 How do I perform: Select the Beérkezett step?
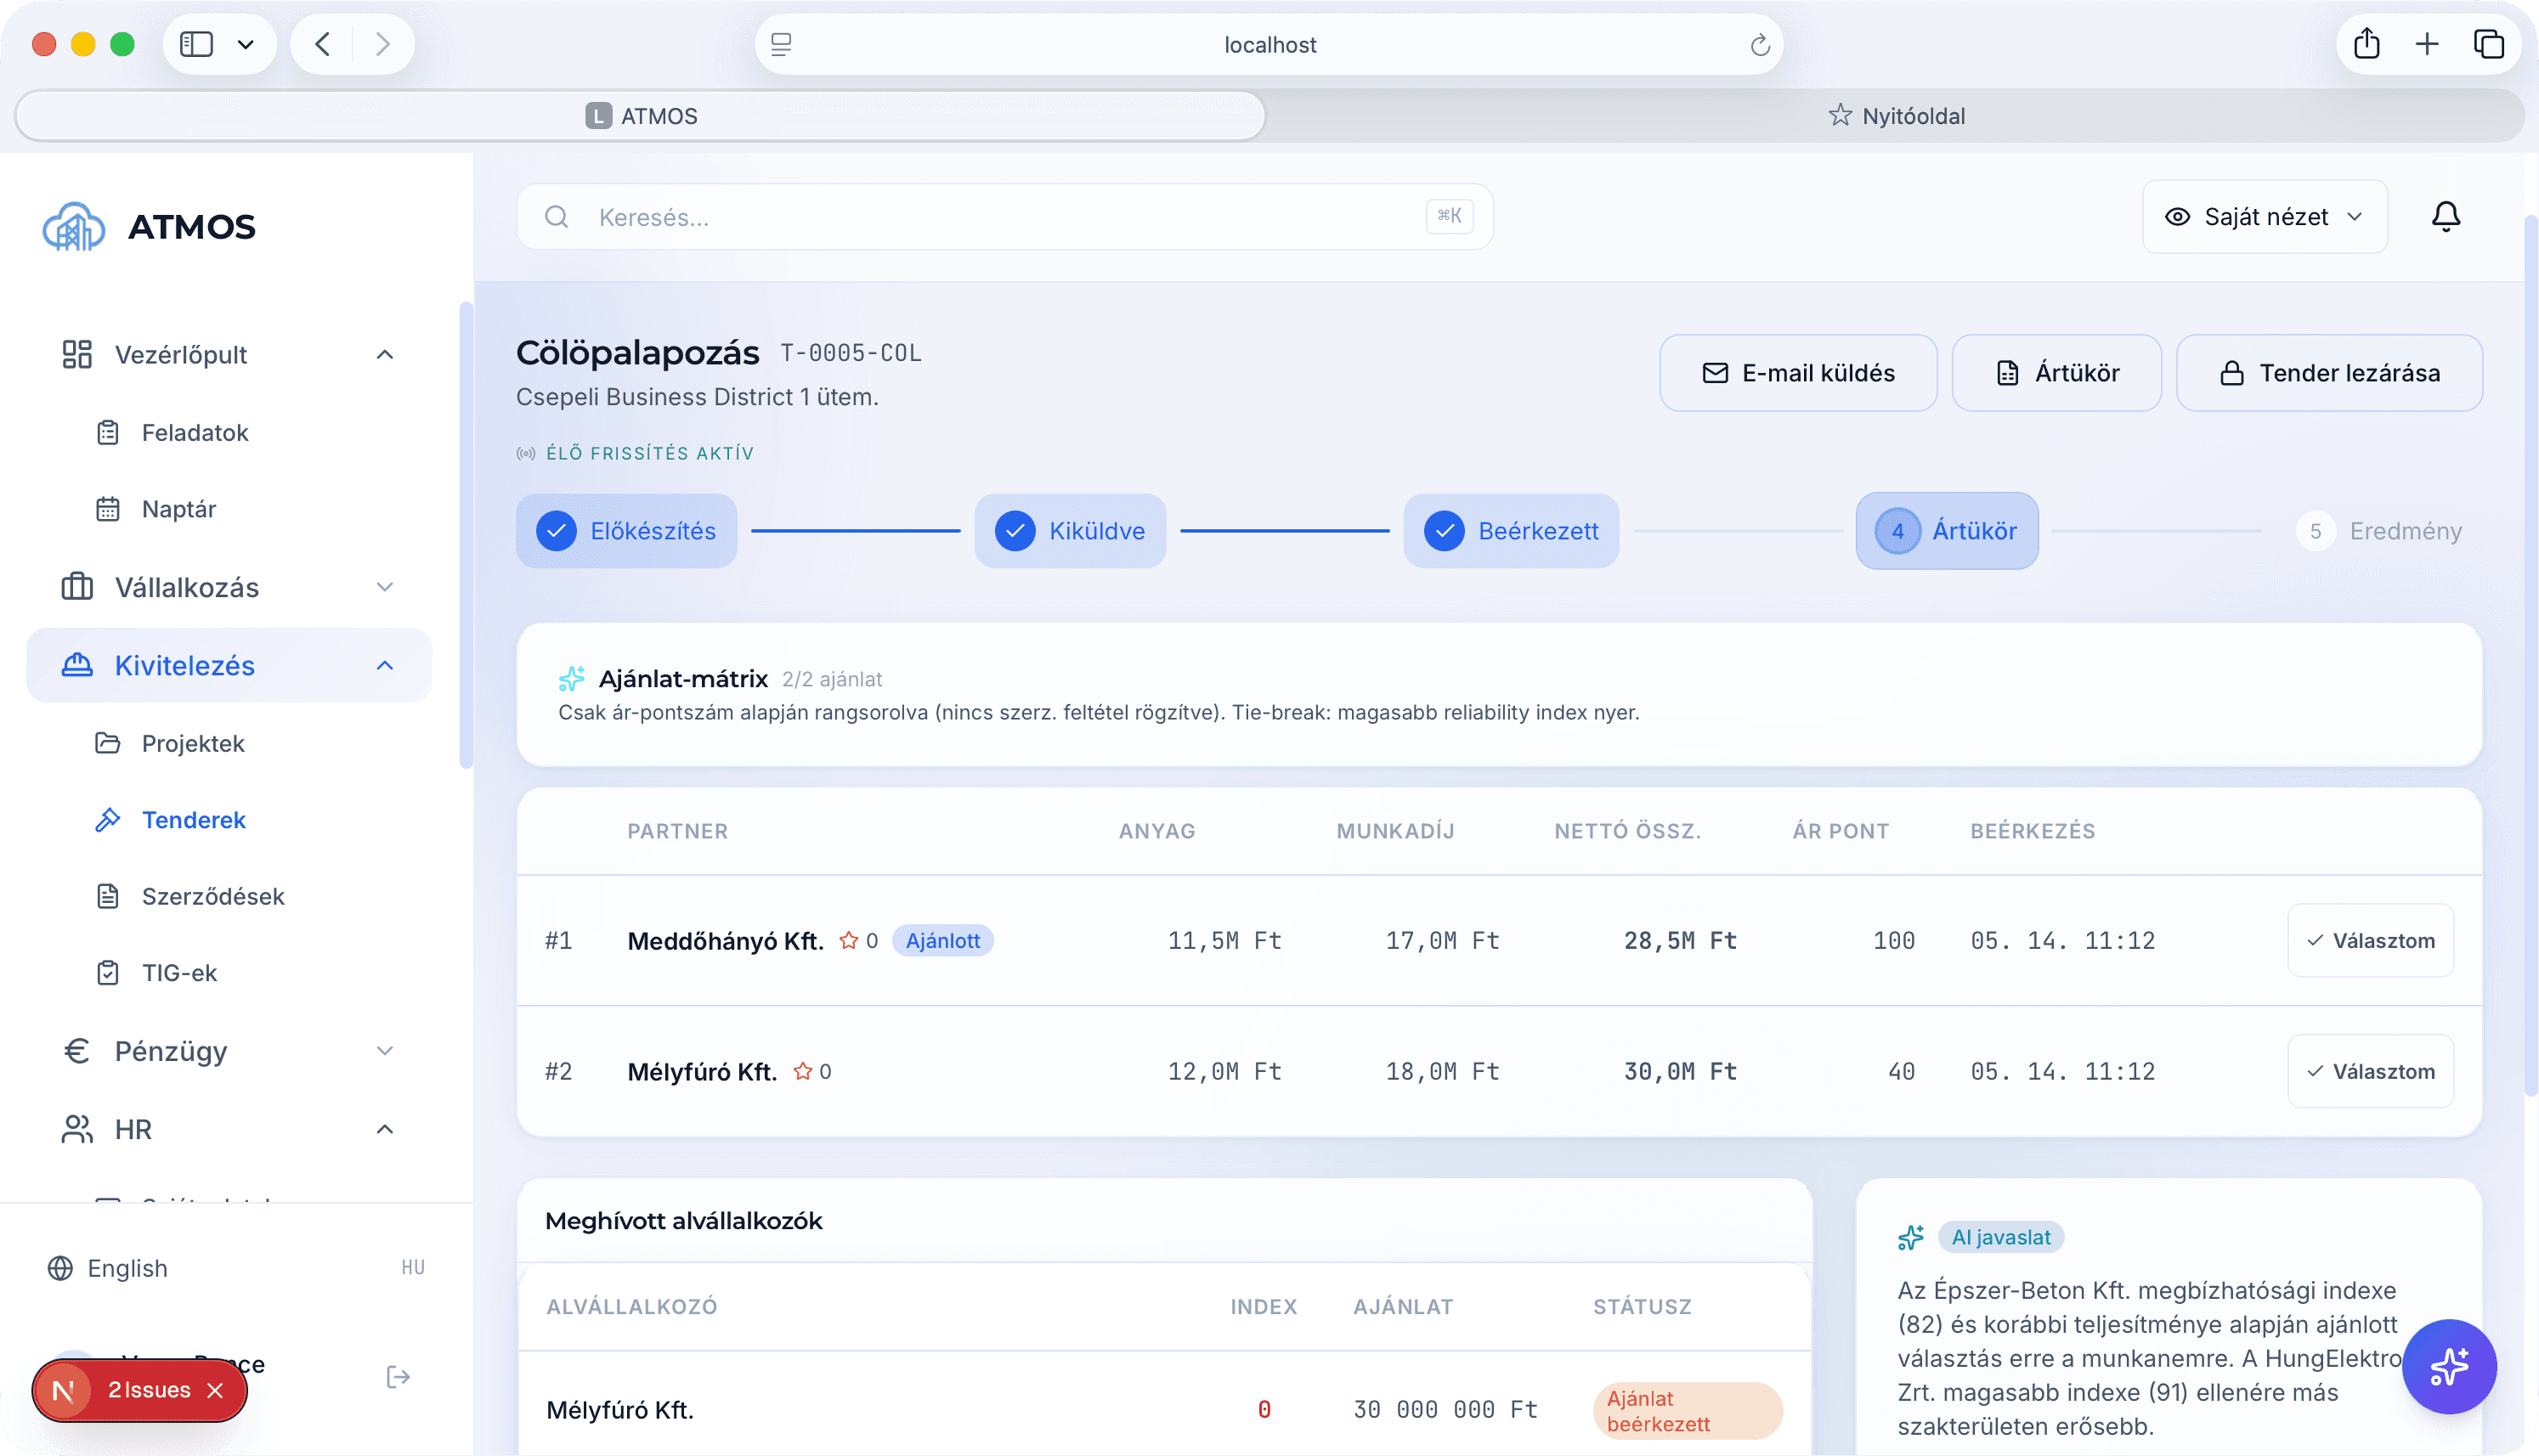click(1511, 531)
